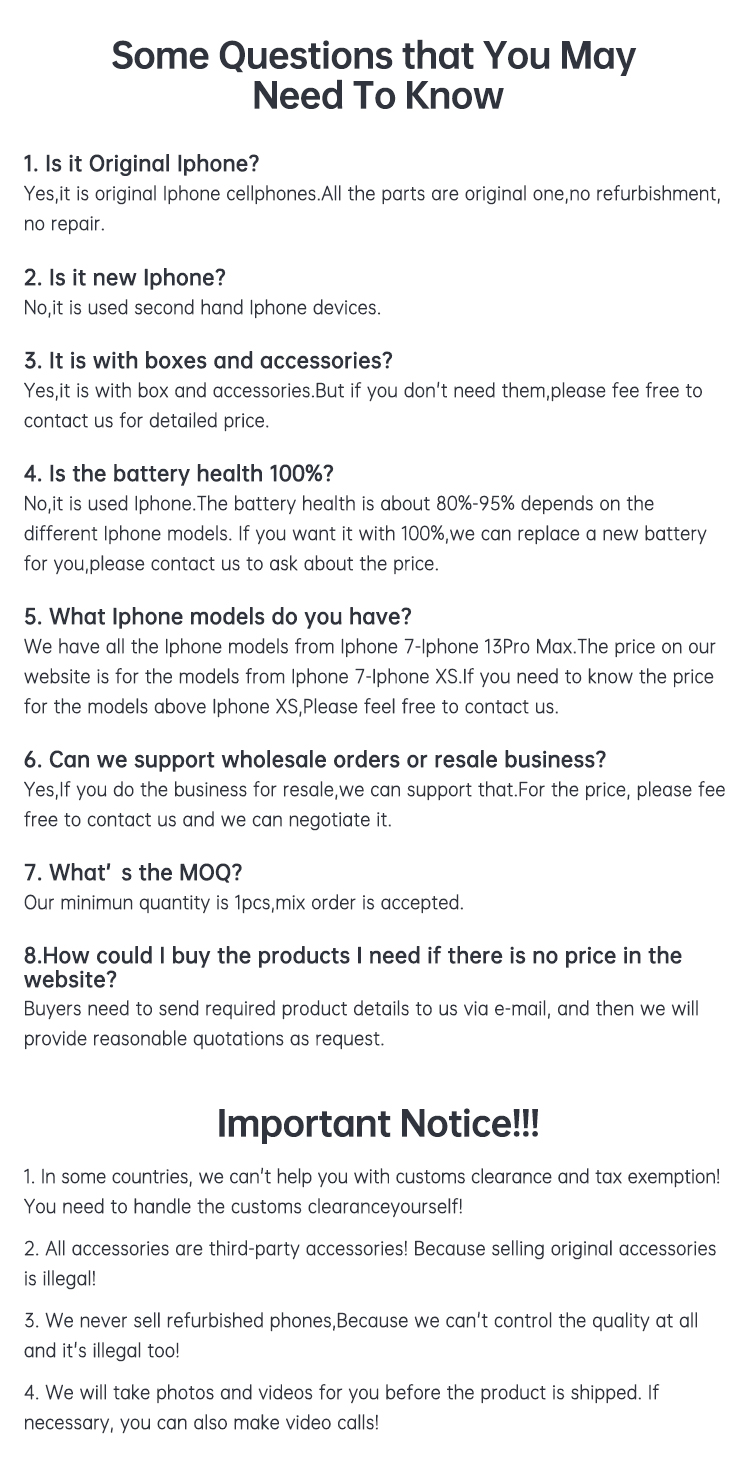Click the "Important Notice!!!" heading
The image size is (750, 1460).
[377, 1123]
